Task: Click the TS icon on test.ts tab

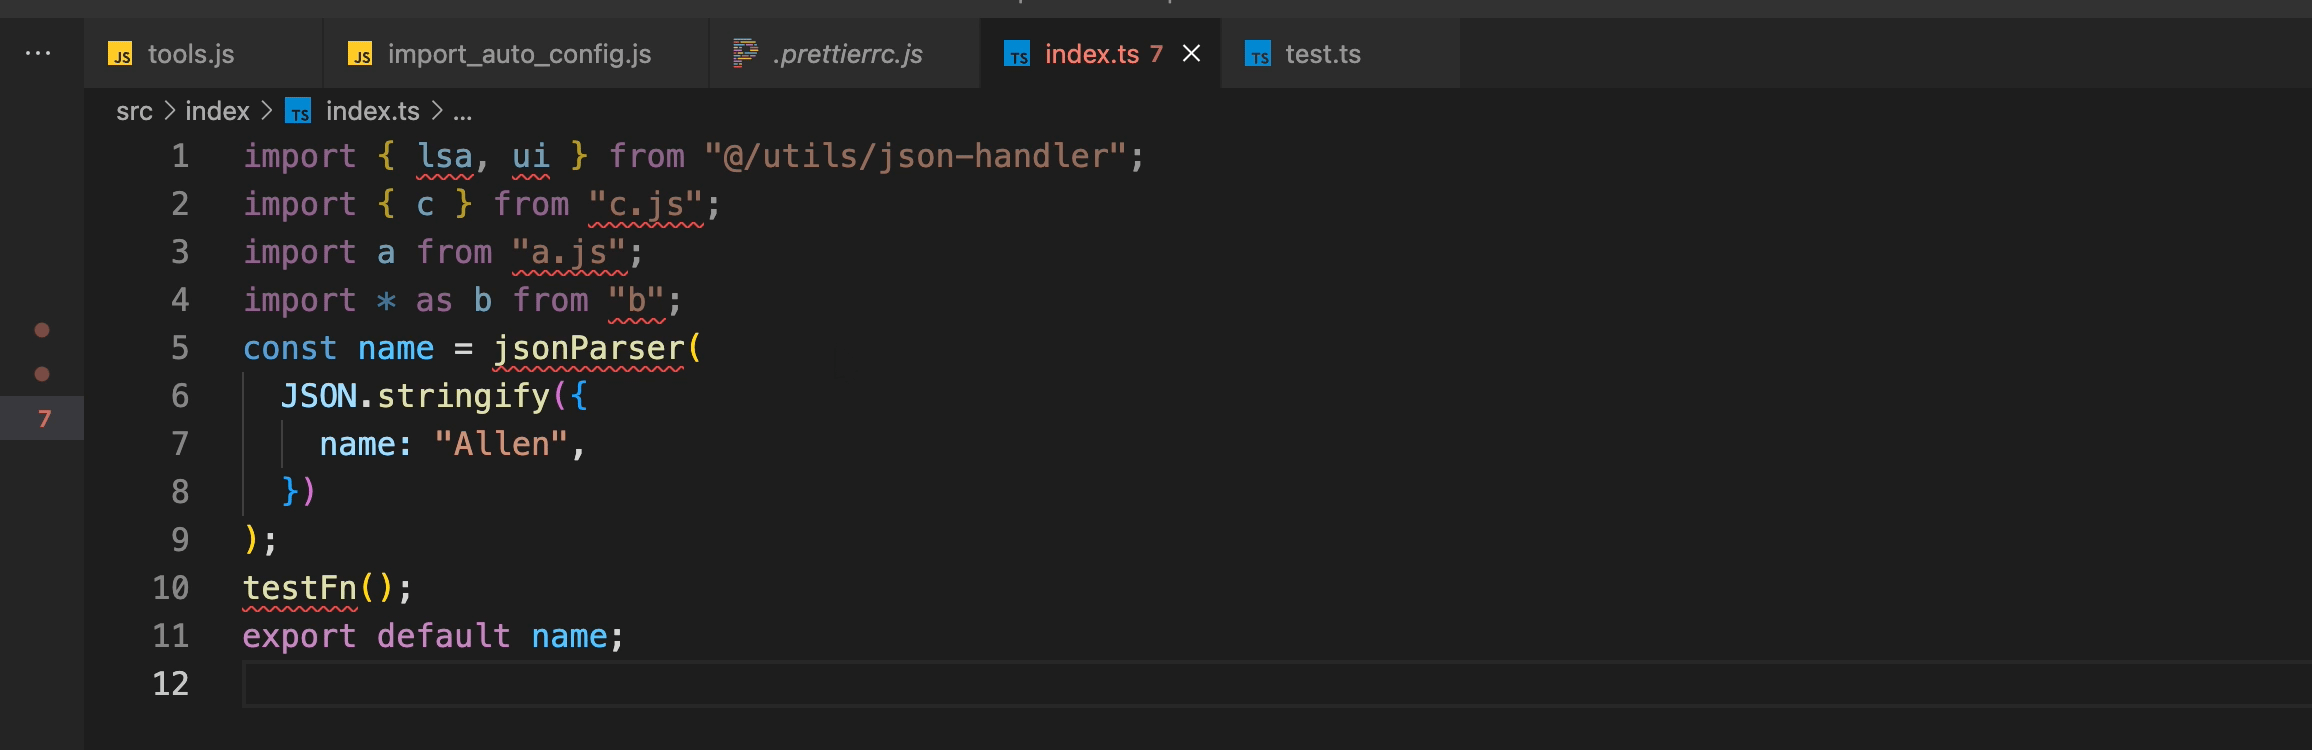Action: (1258, 54)
